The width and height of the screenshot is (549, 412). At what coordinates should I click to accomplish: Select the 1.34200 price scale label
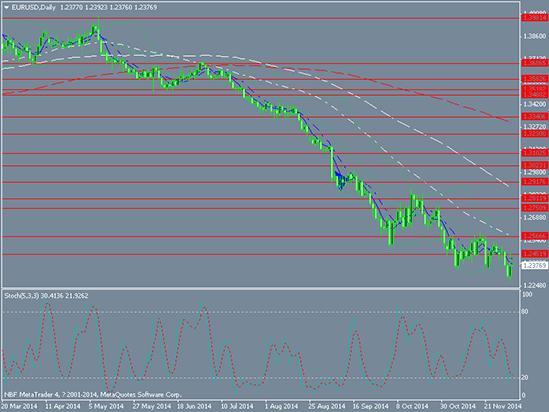535,104
